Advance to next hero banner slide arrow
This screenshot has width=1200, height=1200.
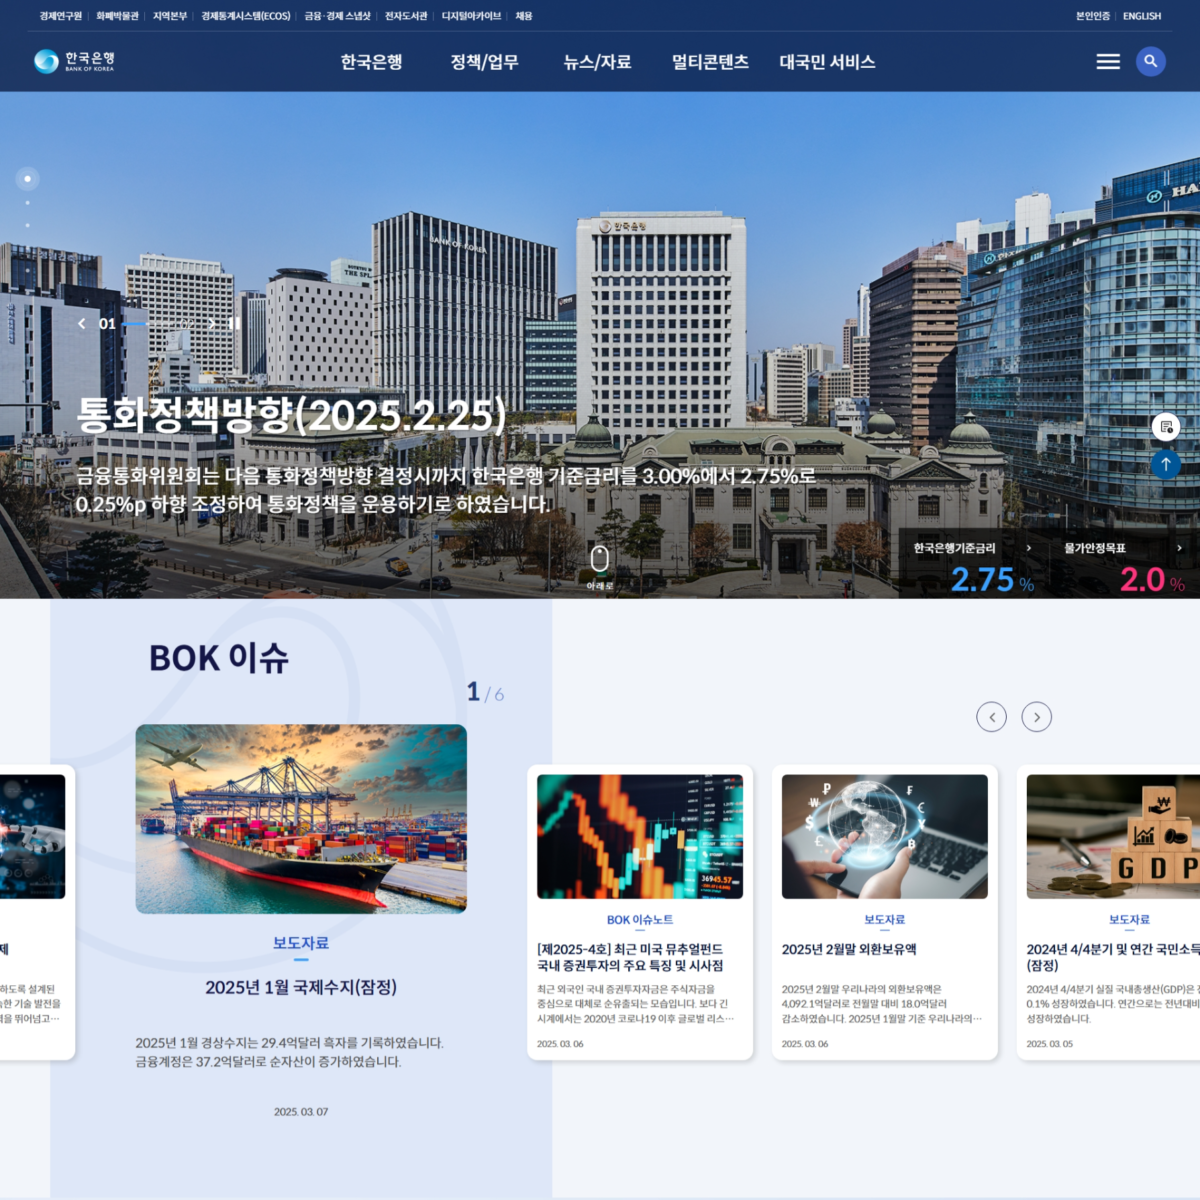212,324
